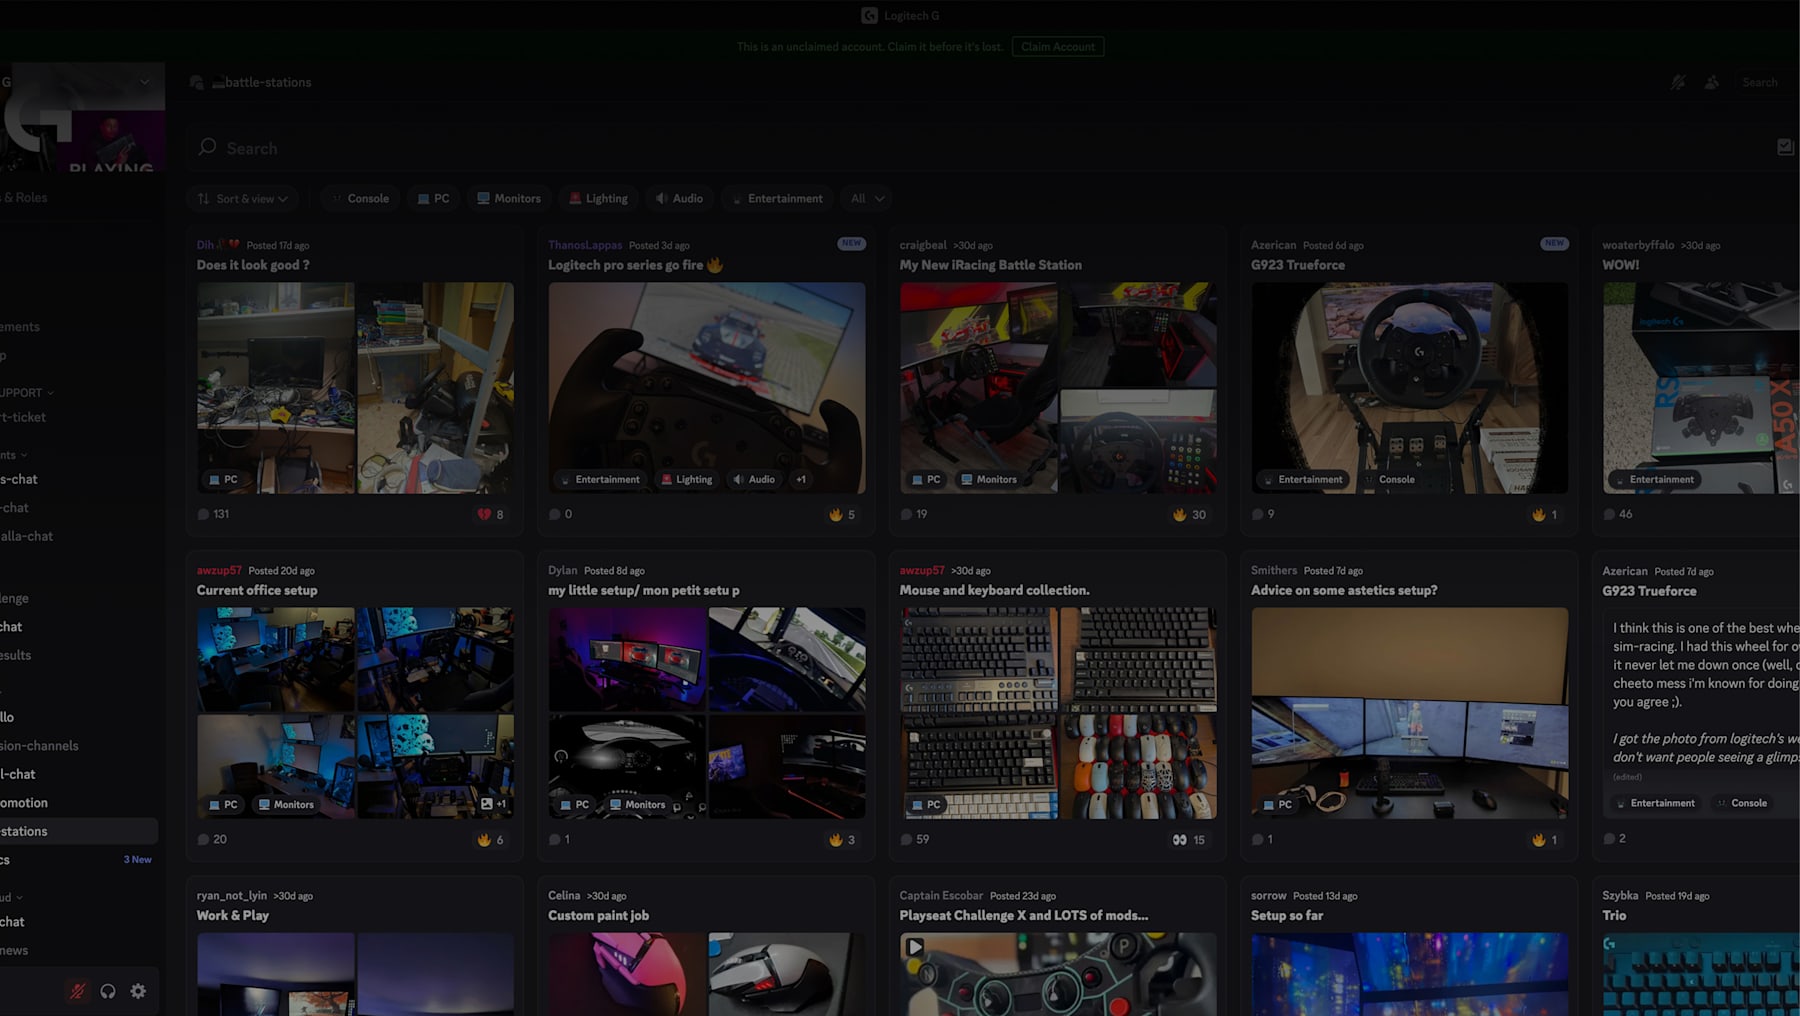The image size is (1800, 1016).
Task: Click comment icon showing 46 on WOW! post
Action: tap(1609, 514)
